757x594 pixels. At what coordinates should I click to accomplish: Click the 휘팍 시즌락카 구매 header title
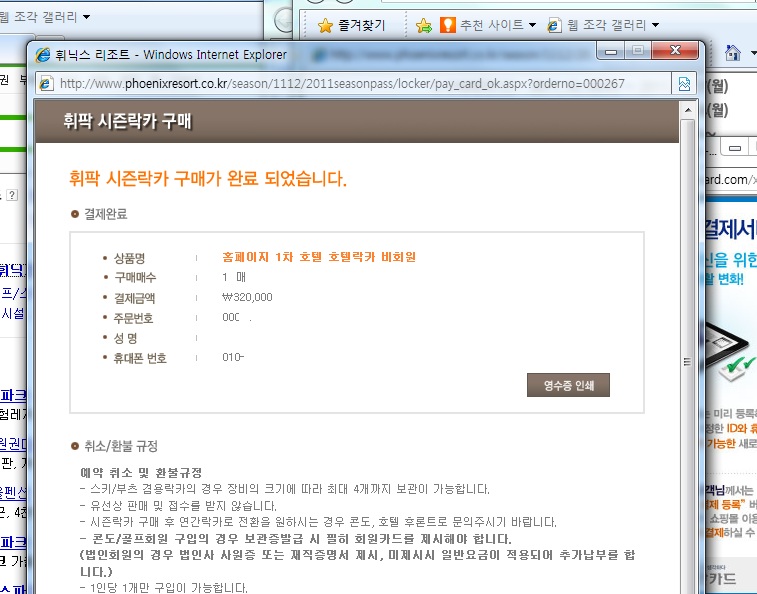[x=127, y=121]
